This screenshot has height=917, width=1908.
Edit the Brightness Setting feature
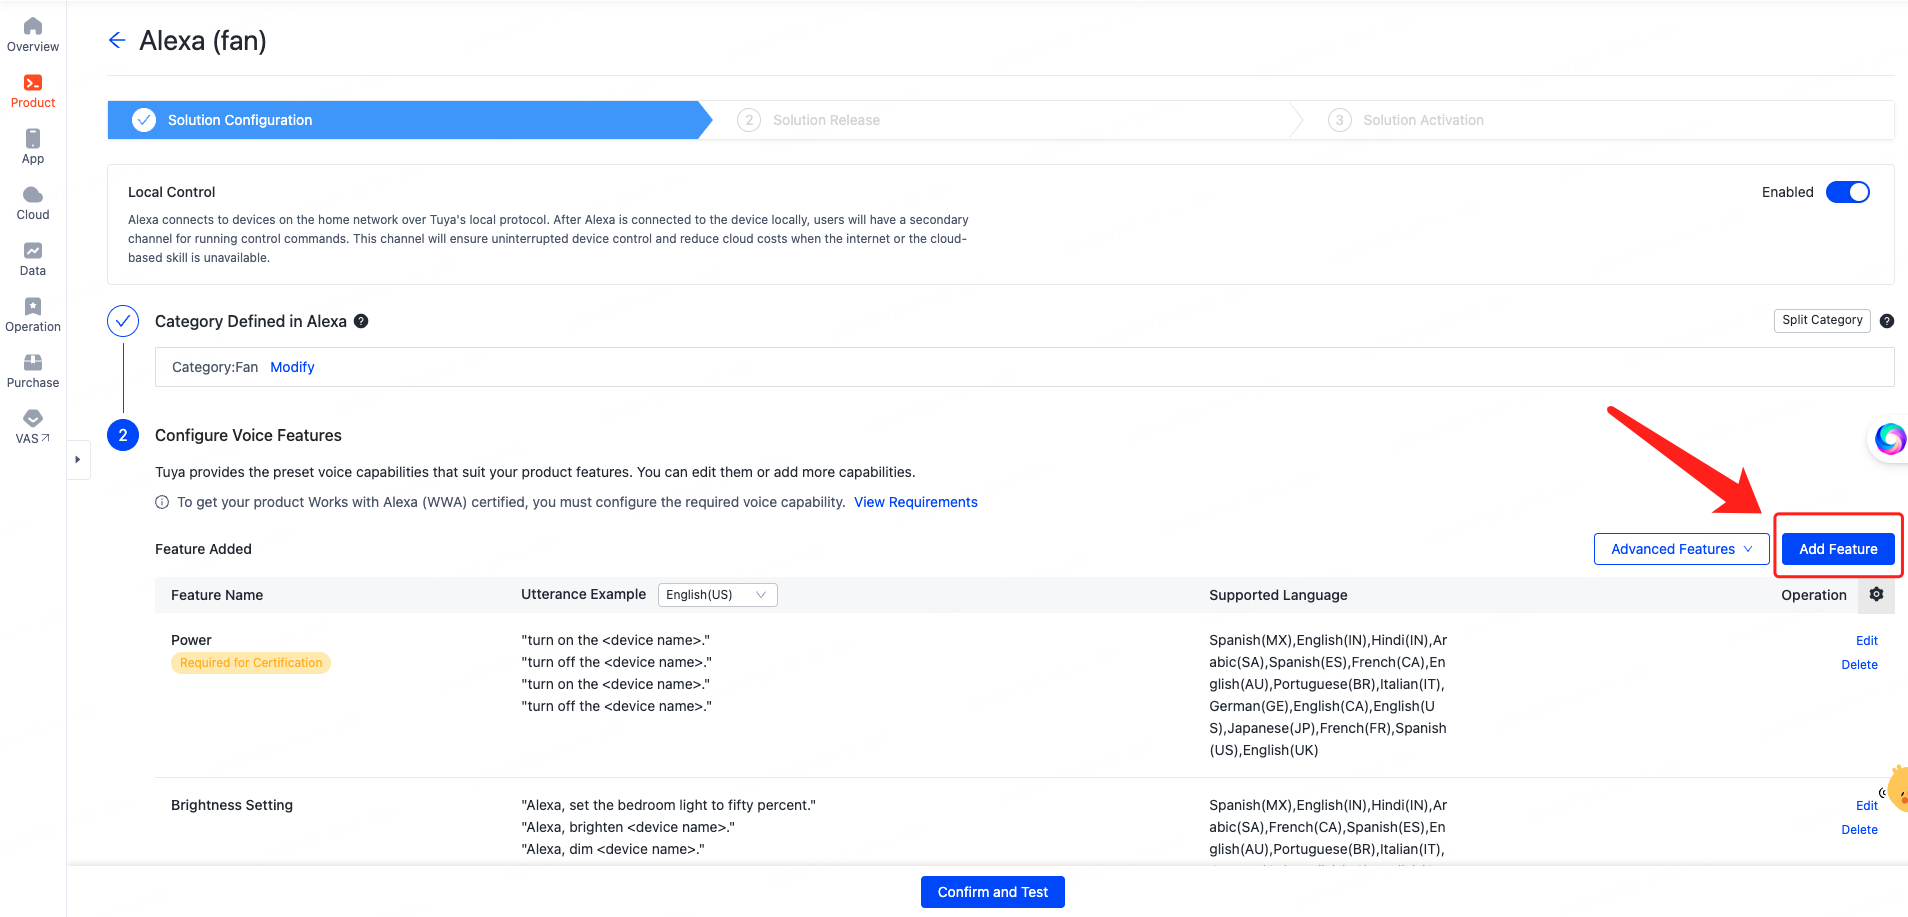click(x=1866, y=806)
